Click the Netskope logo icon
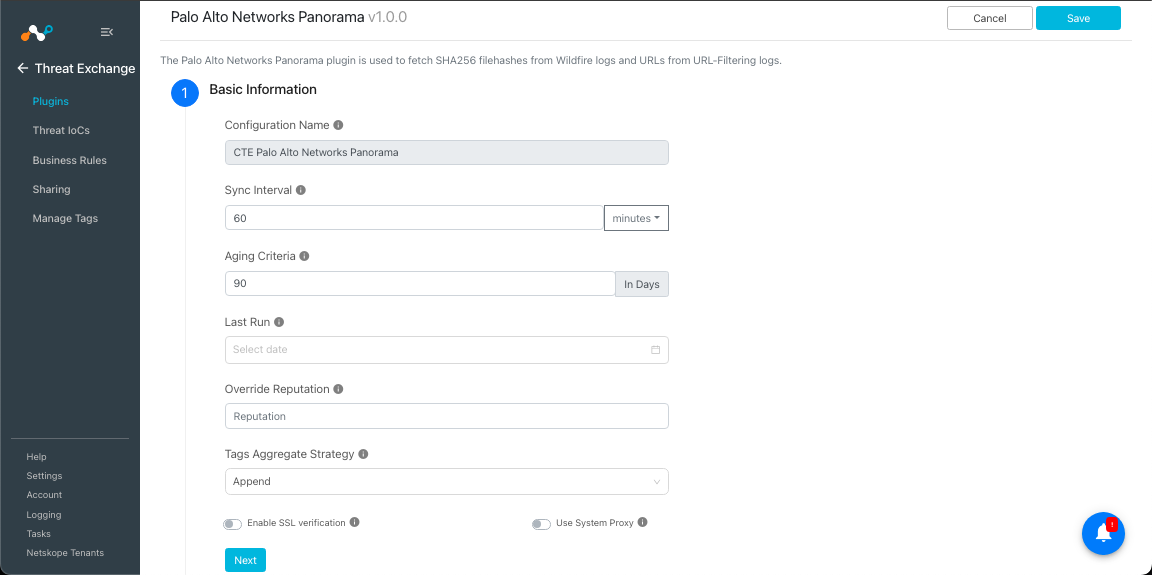Viewport: 1152px width, 575px height. pyautogui.click(x=36, y=32)
